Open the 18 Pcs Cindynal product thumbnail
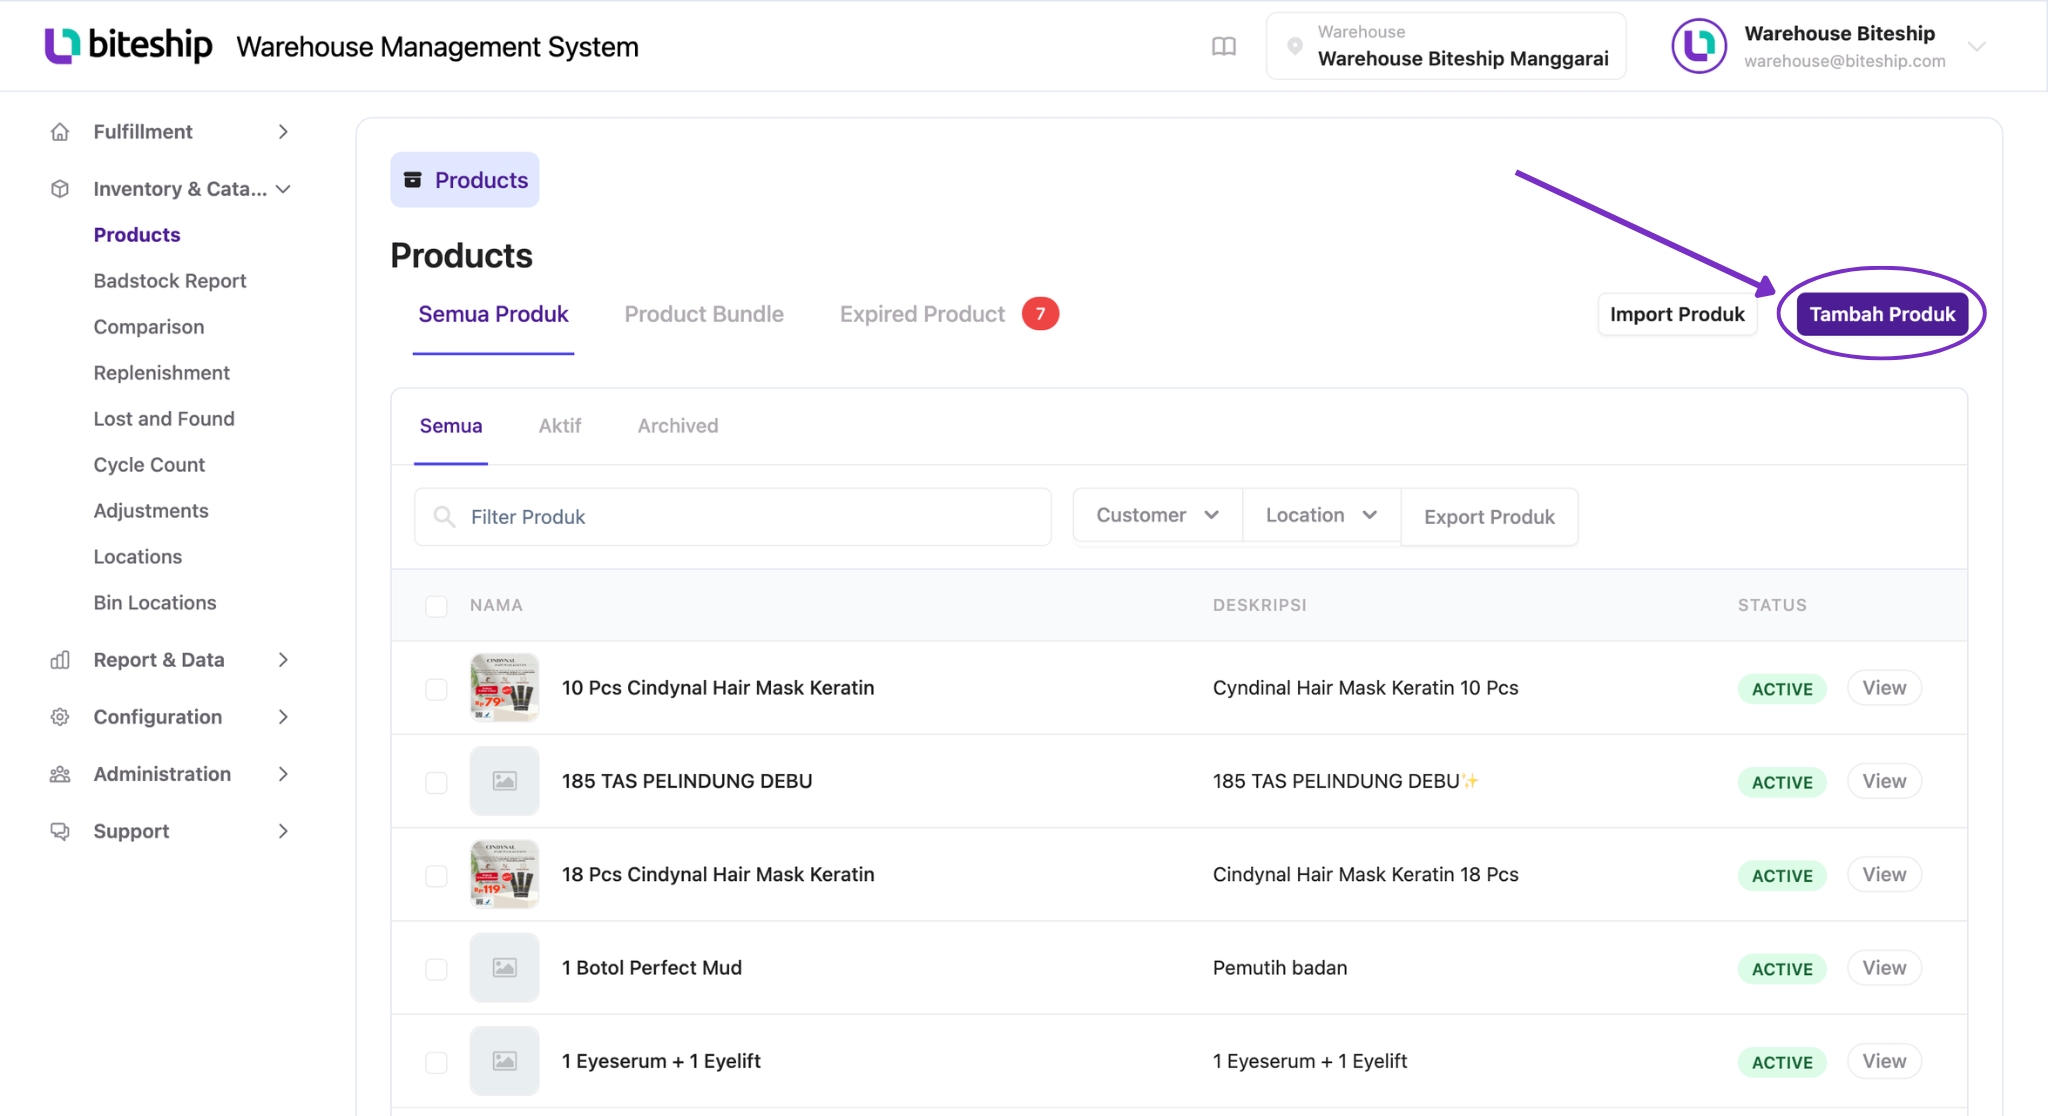 (x=504, y=874)
